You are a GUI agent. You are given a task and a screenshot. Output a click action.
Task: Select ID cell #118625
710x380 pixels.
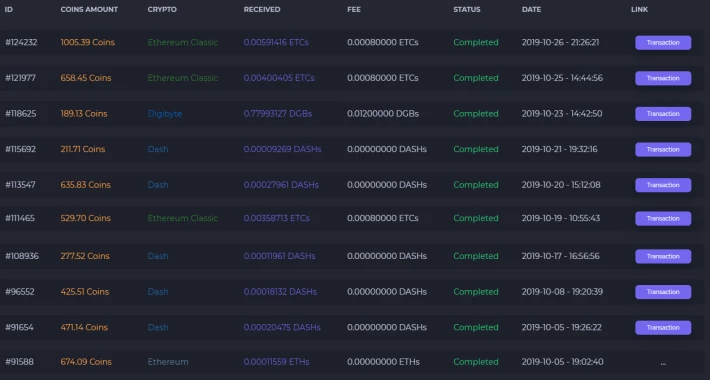tap(20, 114)
